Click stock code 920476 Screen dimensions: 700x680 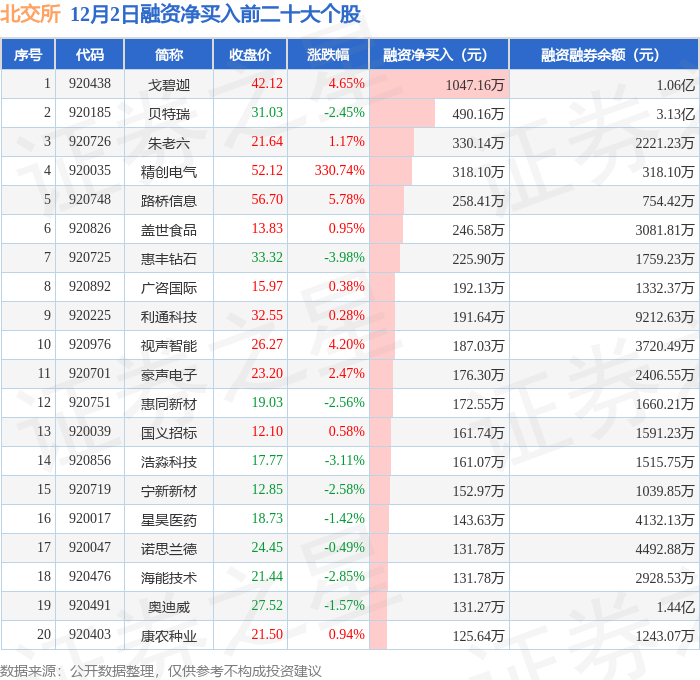pyautogui.click(x=90, y=577)
